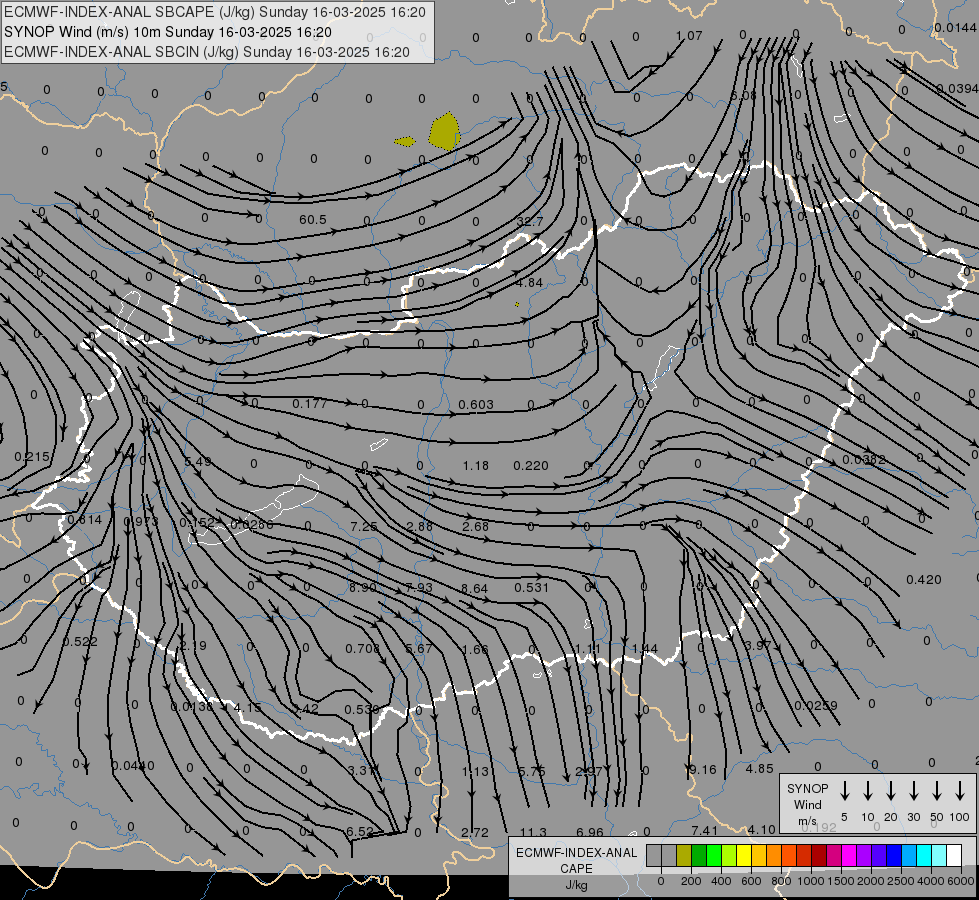Click the 8.90 value on the map
Viewport: 979px width, 900px height.
[363, 588]
